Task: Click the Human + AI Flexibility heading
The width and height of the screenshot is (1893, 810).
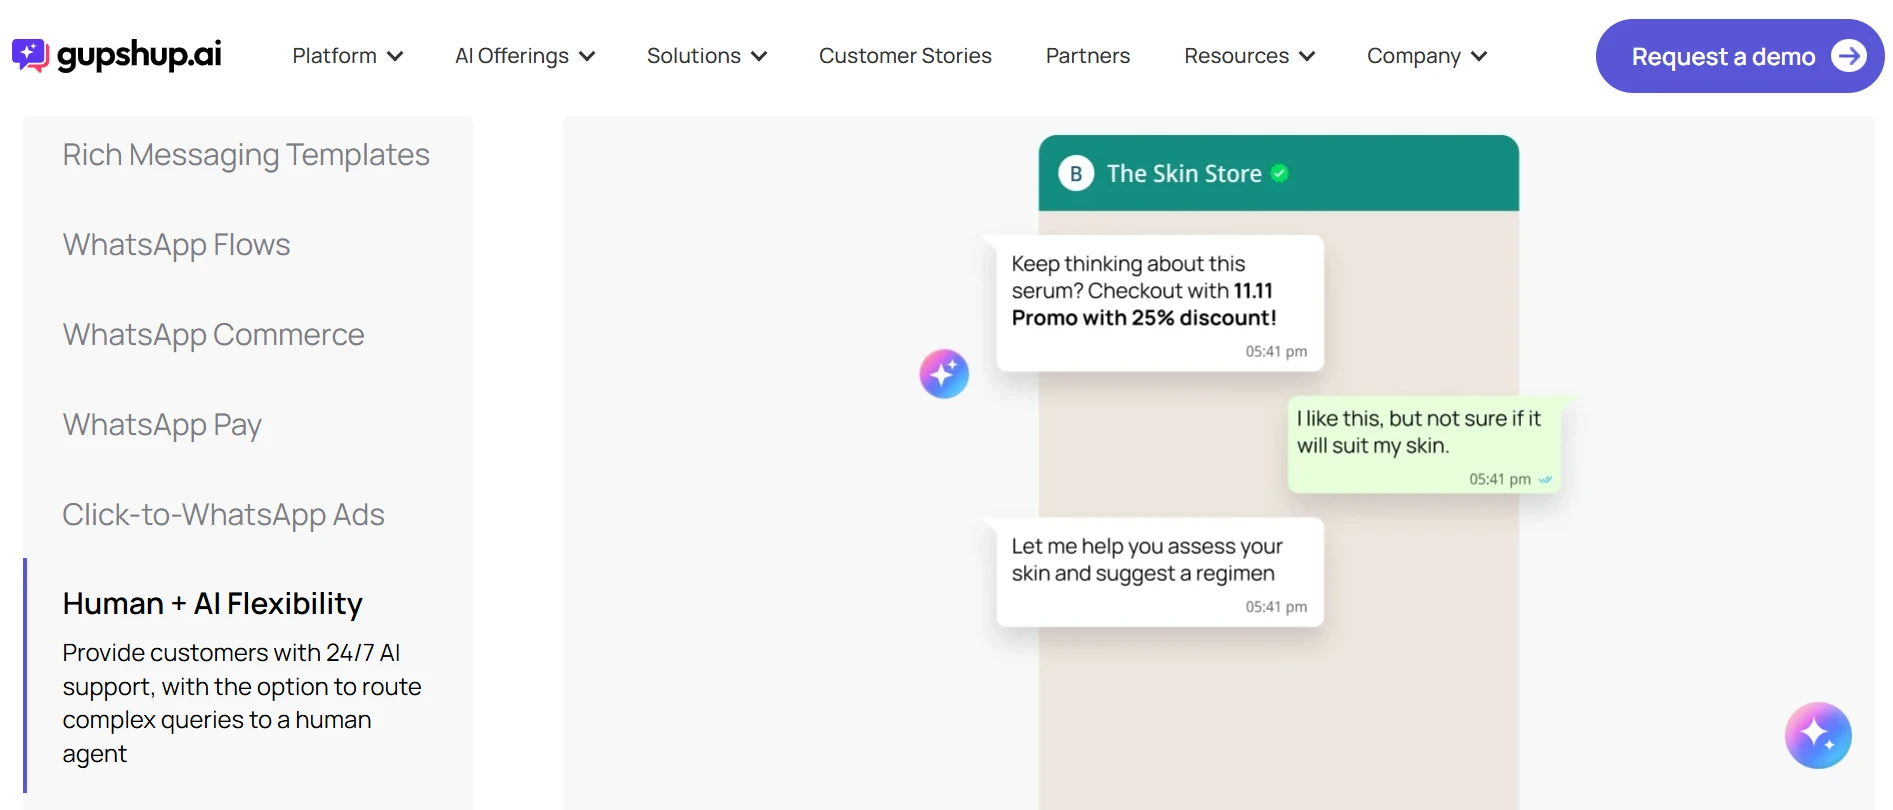Action: [x=212, y=604]
